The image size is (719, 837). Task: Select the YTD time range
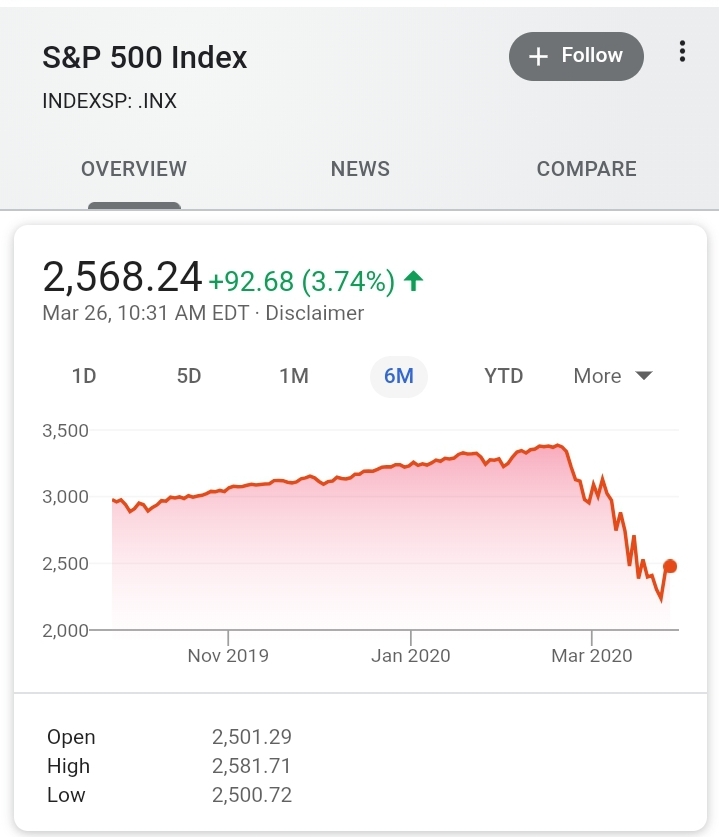point(503,376)
